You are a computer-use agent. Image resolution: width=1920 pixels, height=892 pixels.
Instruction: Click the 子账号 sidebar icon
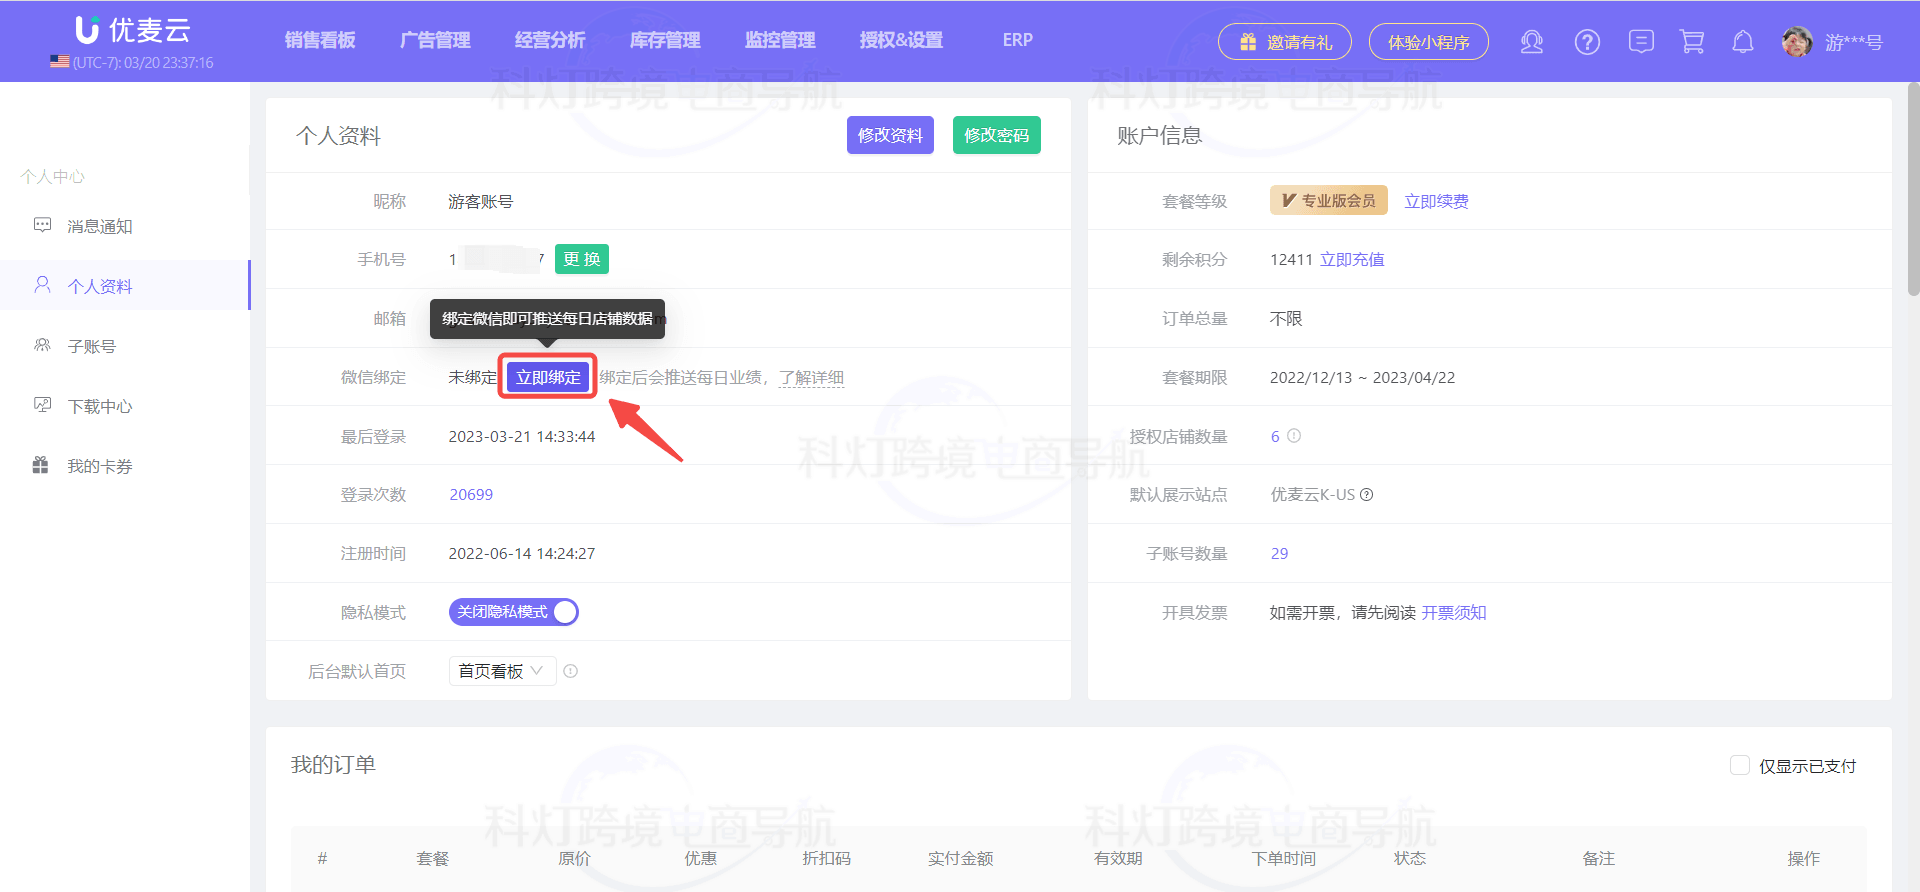tap(42, 345)
